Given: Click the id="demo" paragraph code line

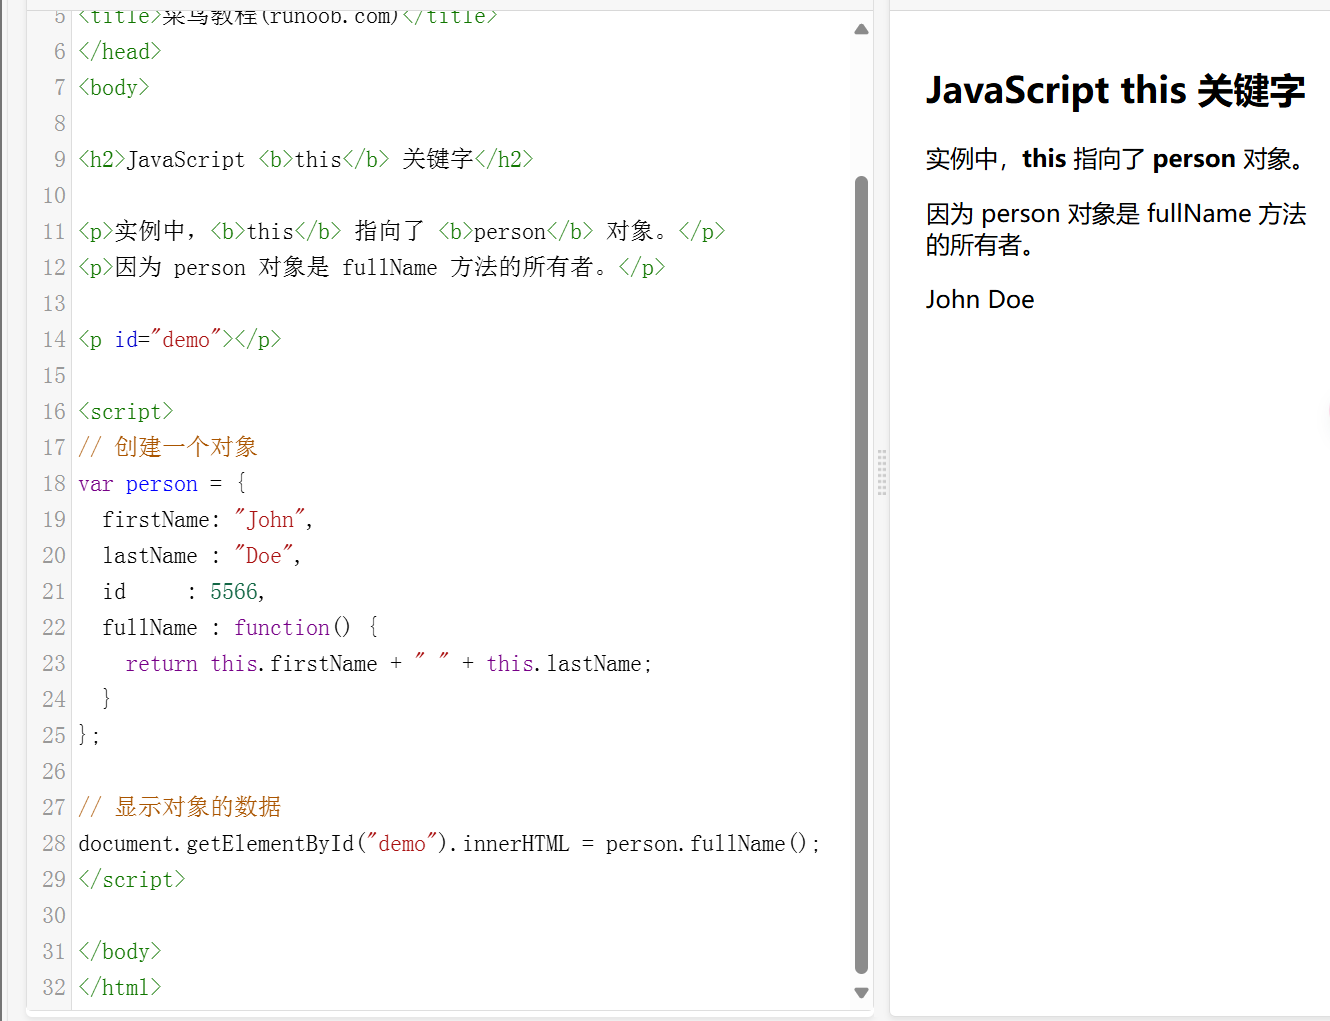Looking at the screenshot, I should pos(180,340).
